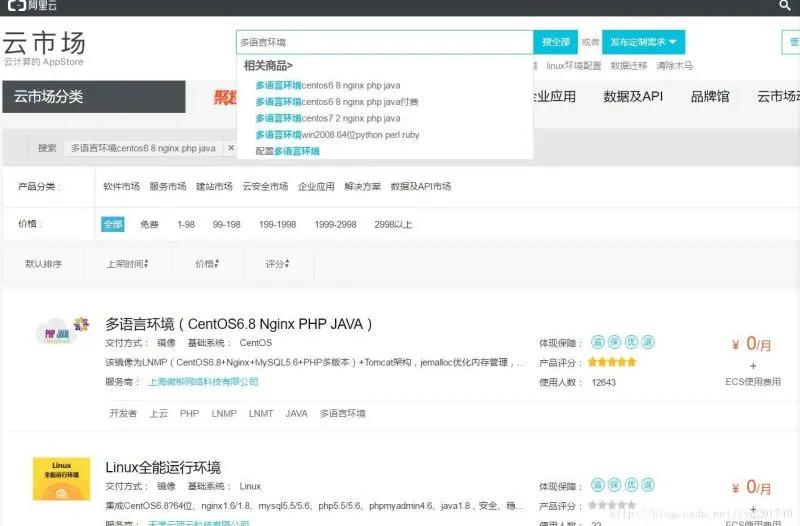The image size is (800, 526).
Task: Open the 数据及API navigation tab
Action: [x=633, y=97]
